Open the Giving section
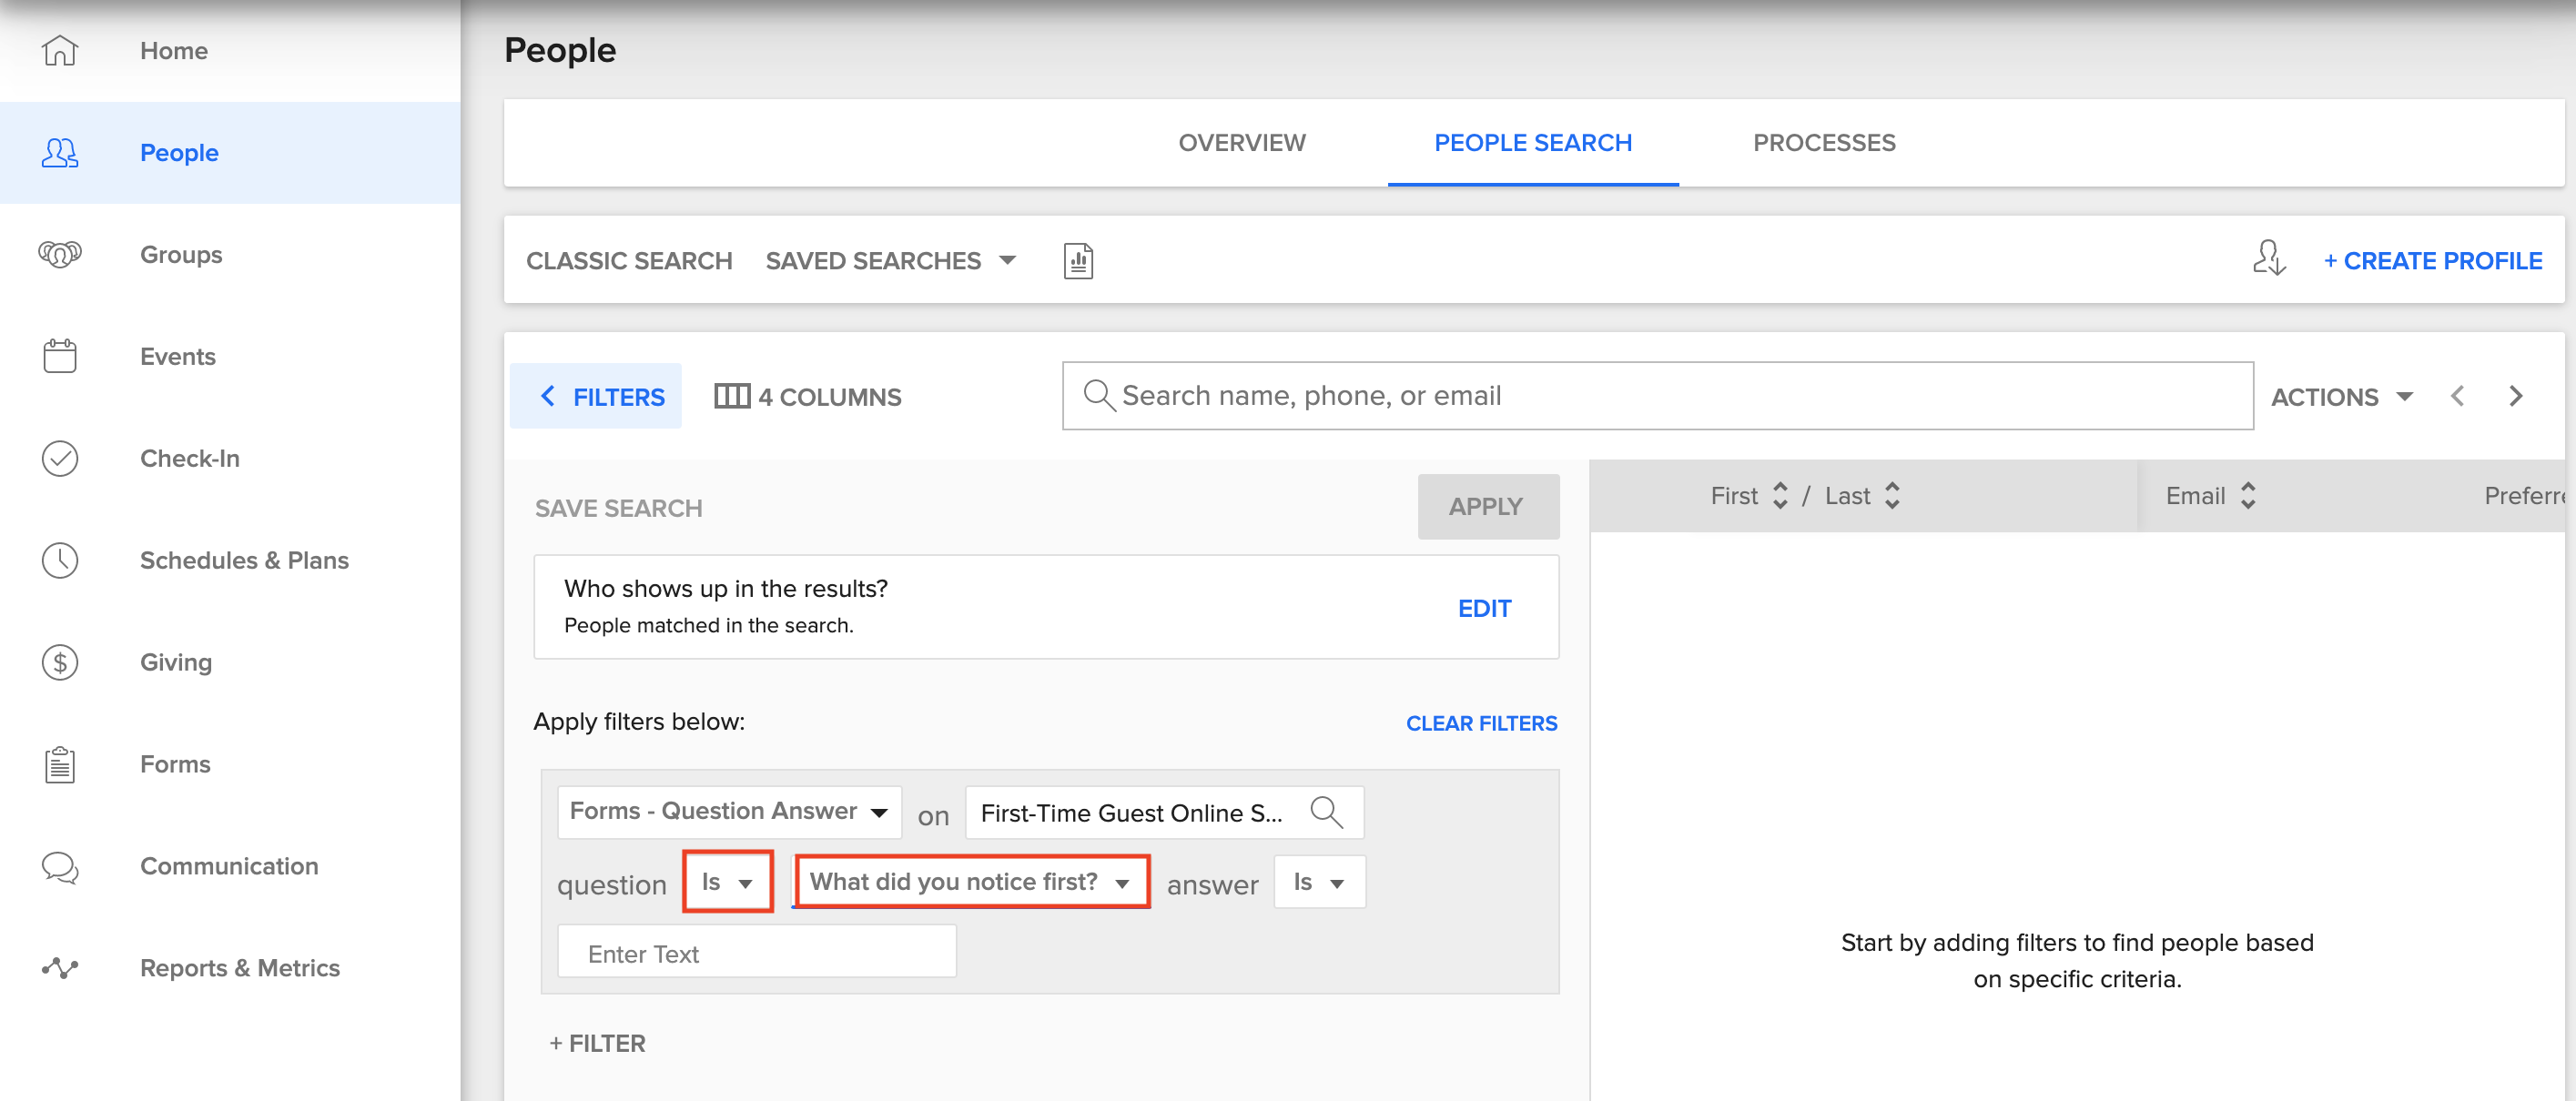The height and width of the screenshot is (1101, 2576). (x=176, y=662)
